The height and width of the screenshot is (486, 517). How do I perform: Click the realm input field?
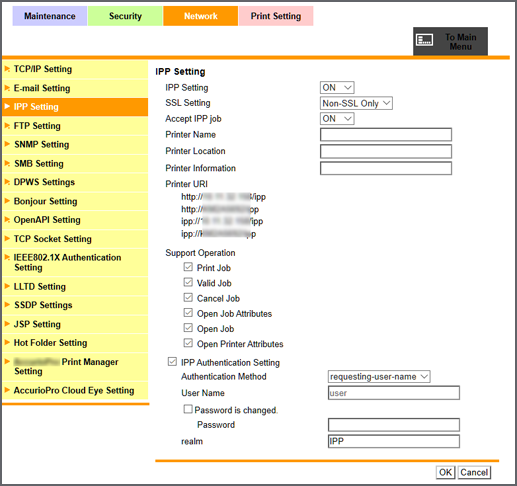tap(394, 441)
